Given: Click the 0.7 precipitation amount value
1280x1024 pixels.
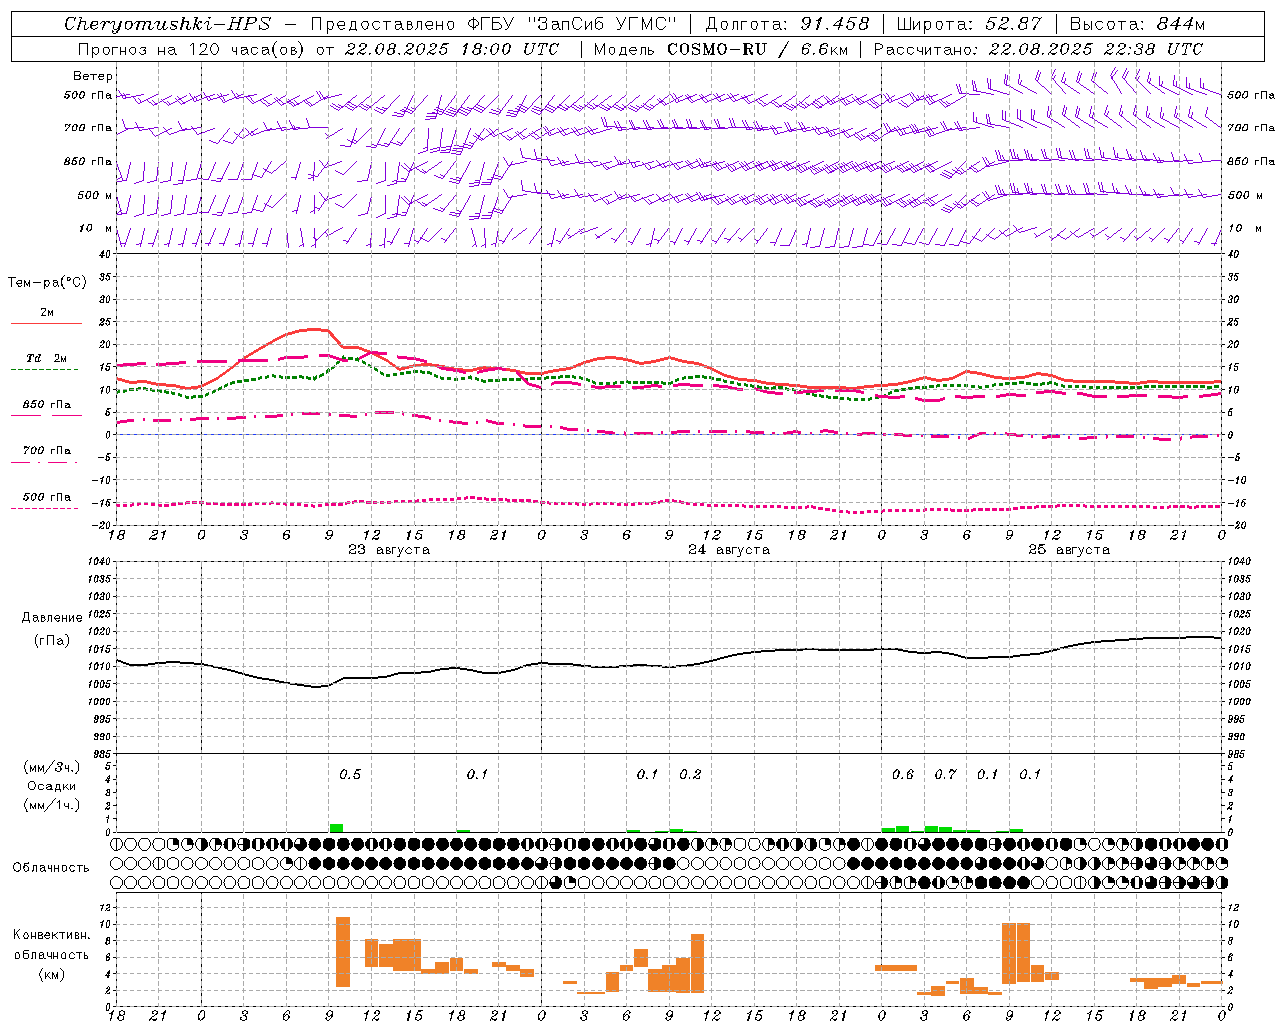Looking at the screenshot, I should pos(945,775).
